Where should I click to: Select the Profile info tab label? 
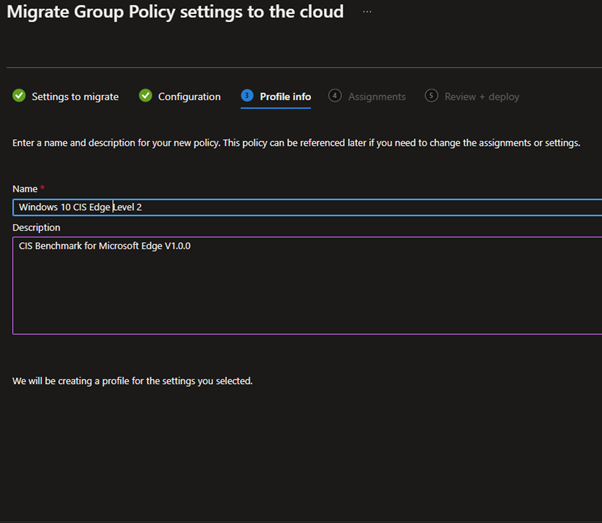click(285, 97)
